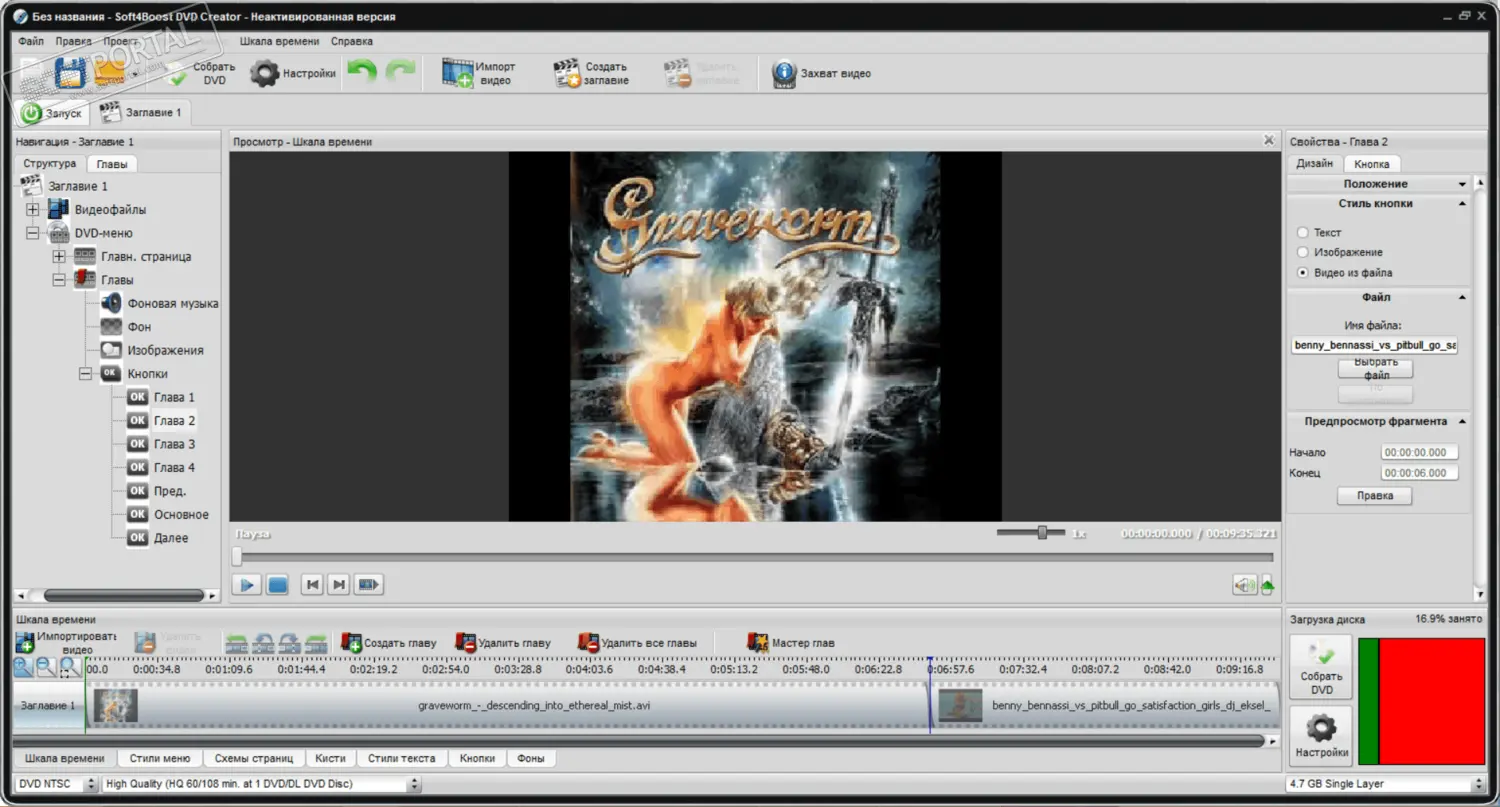
Task: Click Удалить все главы icon
Action: coord(588,643)
